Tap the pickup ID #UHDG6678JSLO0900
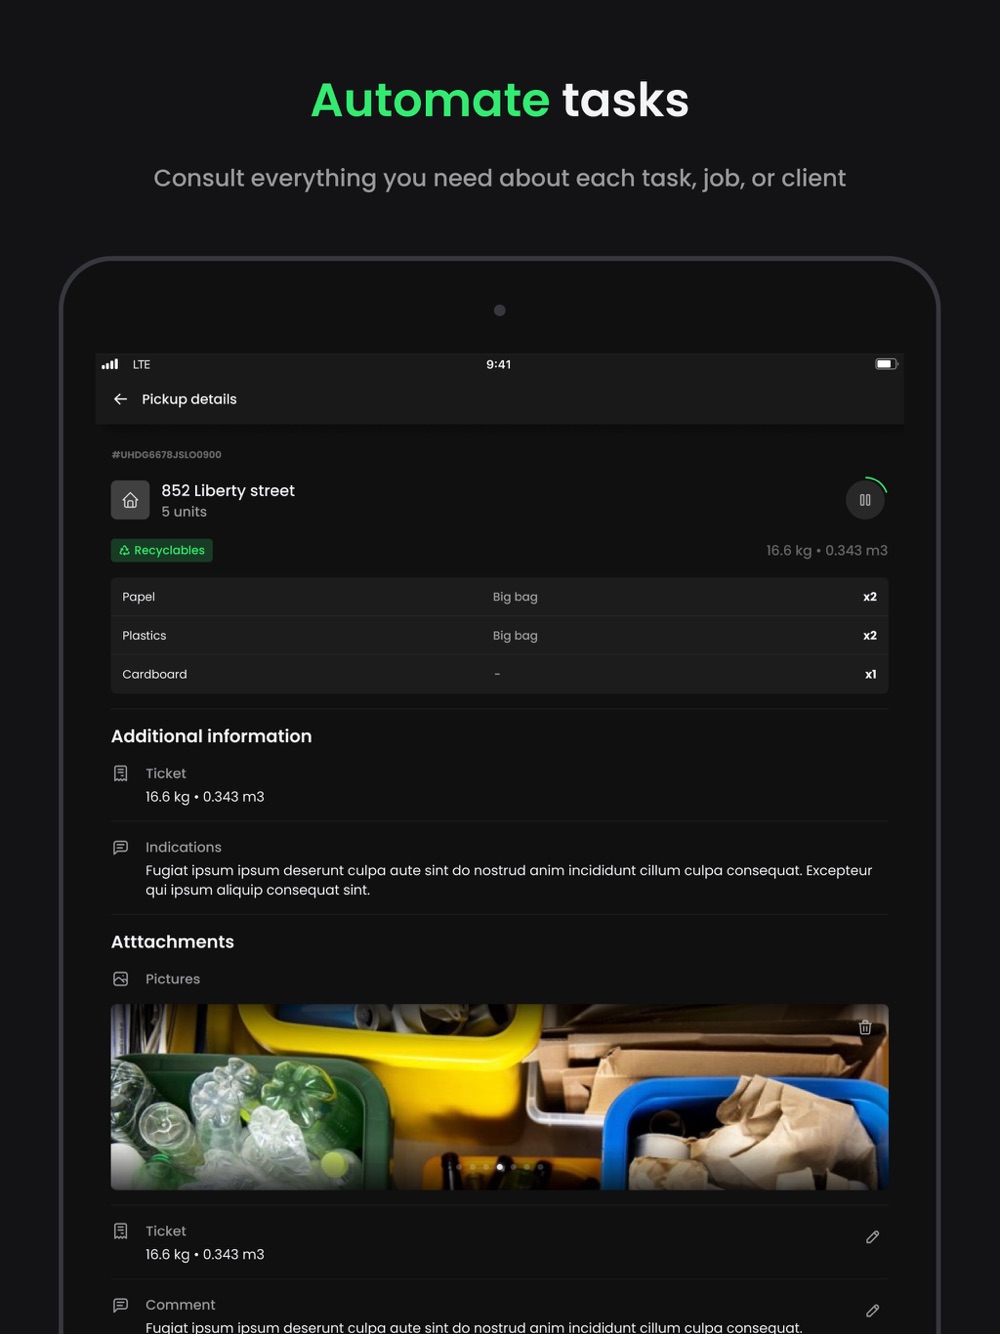 pos(167,455)
